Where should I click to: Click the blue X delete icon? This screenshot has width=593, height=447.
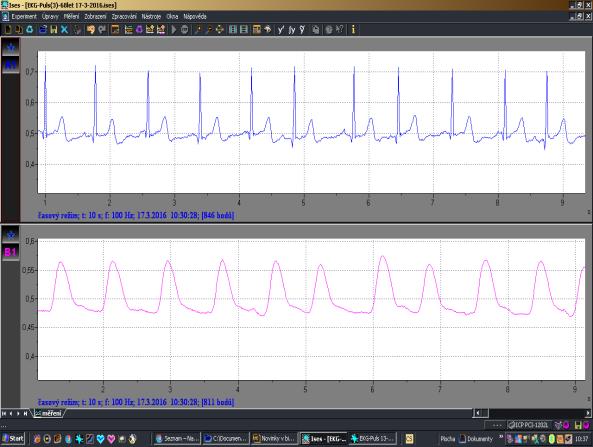pos(65,29)
